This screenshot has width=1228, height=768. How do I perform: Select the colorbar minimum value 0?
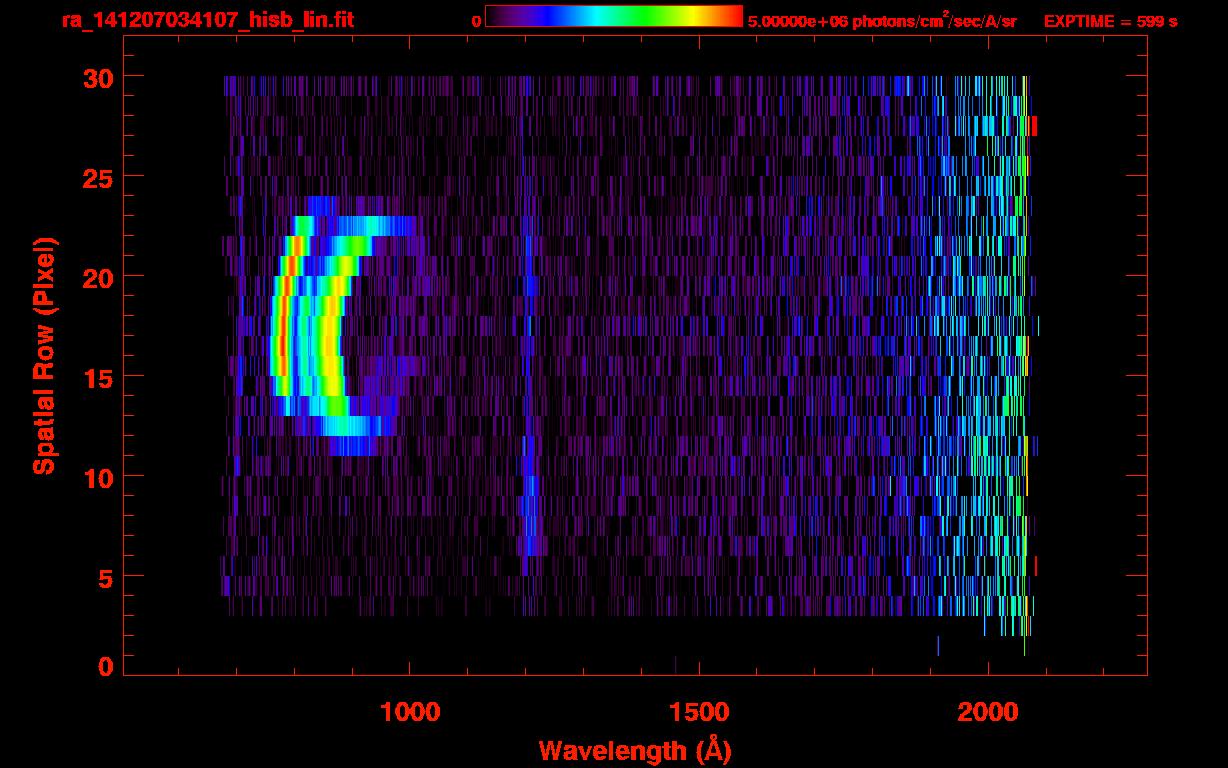[477, 21]
